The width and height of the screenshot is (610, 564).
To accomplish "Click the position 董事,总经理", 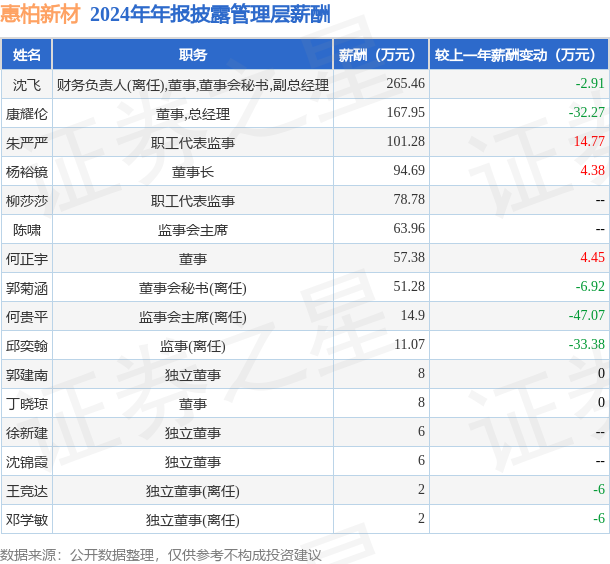I will pos(193,114).
